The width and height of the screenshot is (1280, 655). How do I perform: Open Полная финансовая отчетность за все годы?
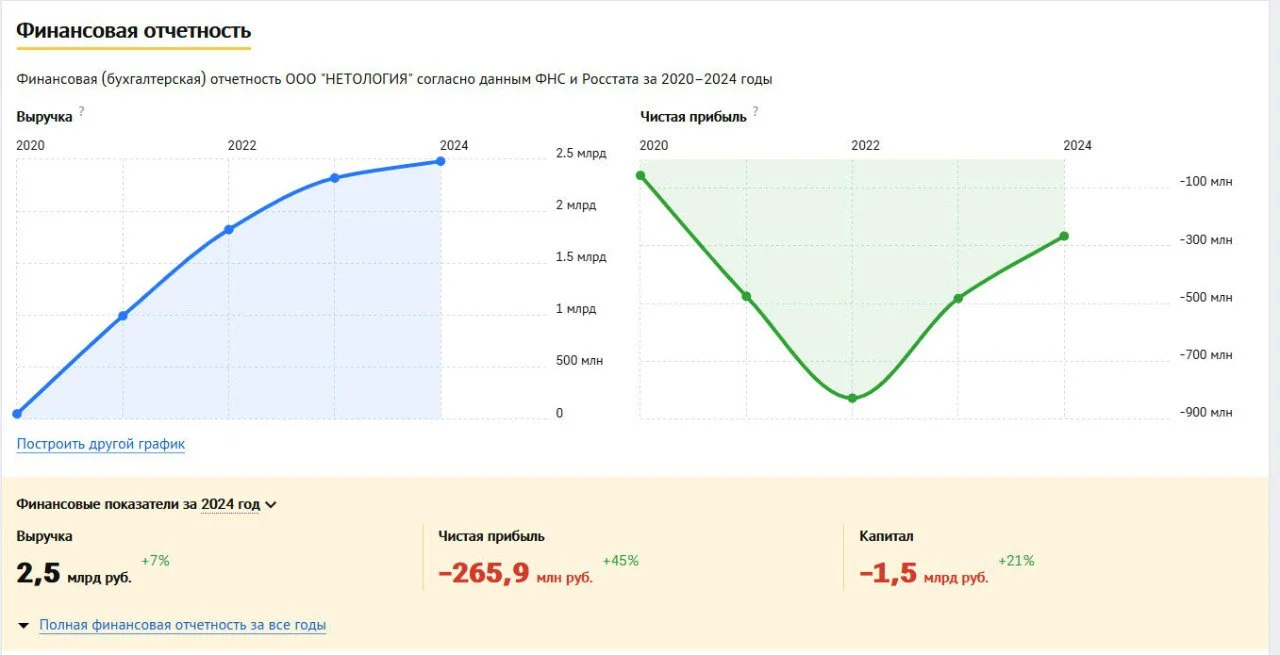[x=182, y=625]
